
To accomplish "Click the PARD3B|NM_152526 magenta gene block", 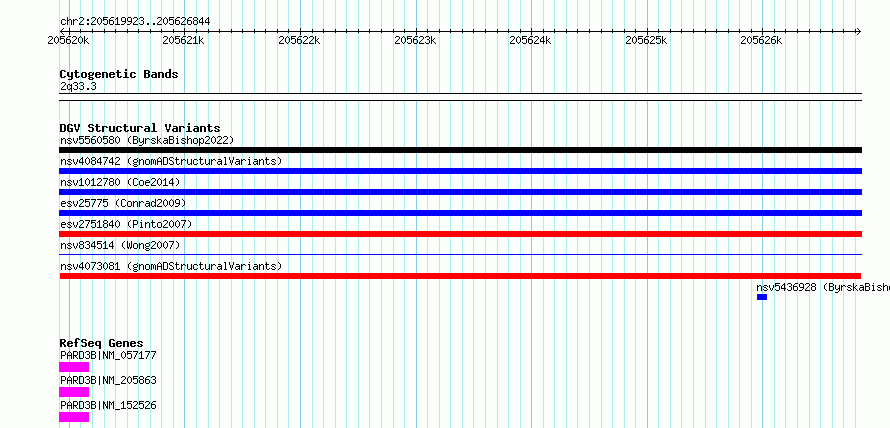I will click(x=74, y=417).
